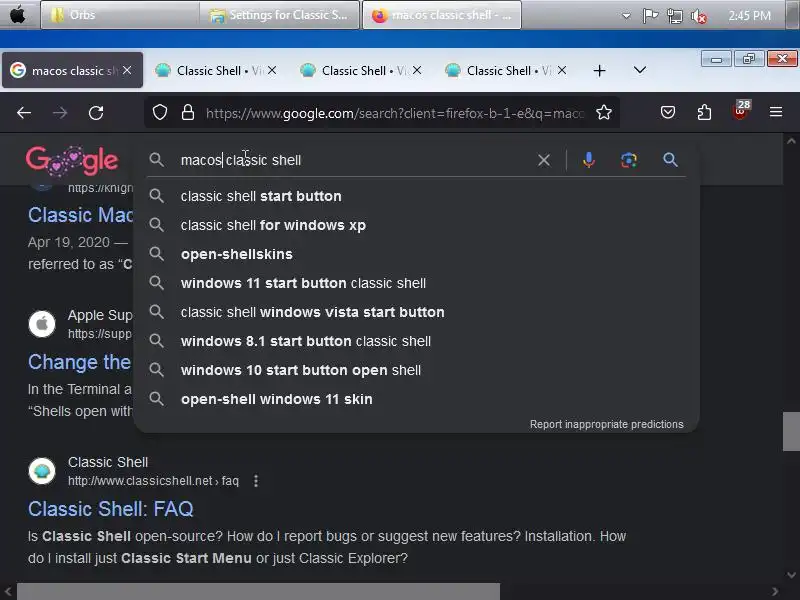Close the third browser tab
800x600 pixels.
click(x=417, y=70)
